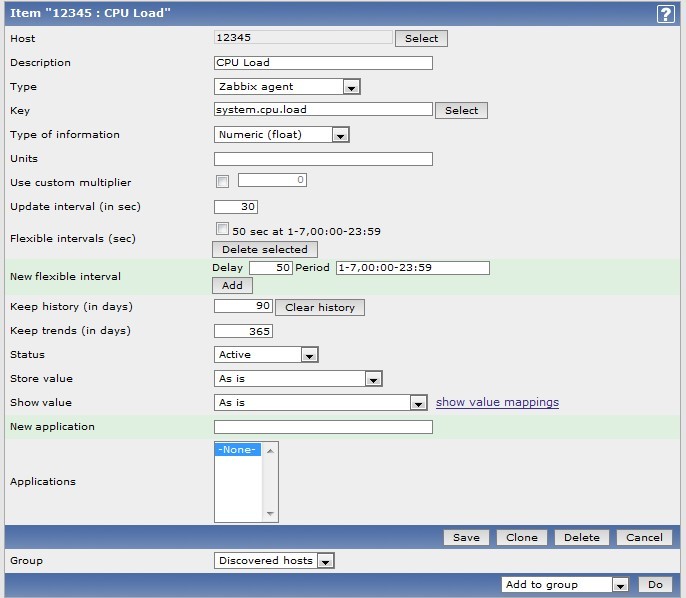
Task: Focus the Keep trends days field
Action: coord(243,331)
